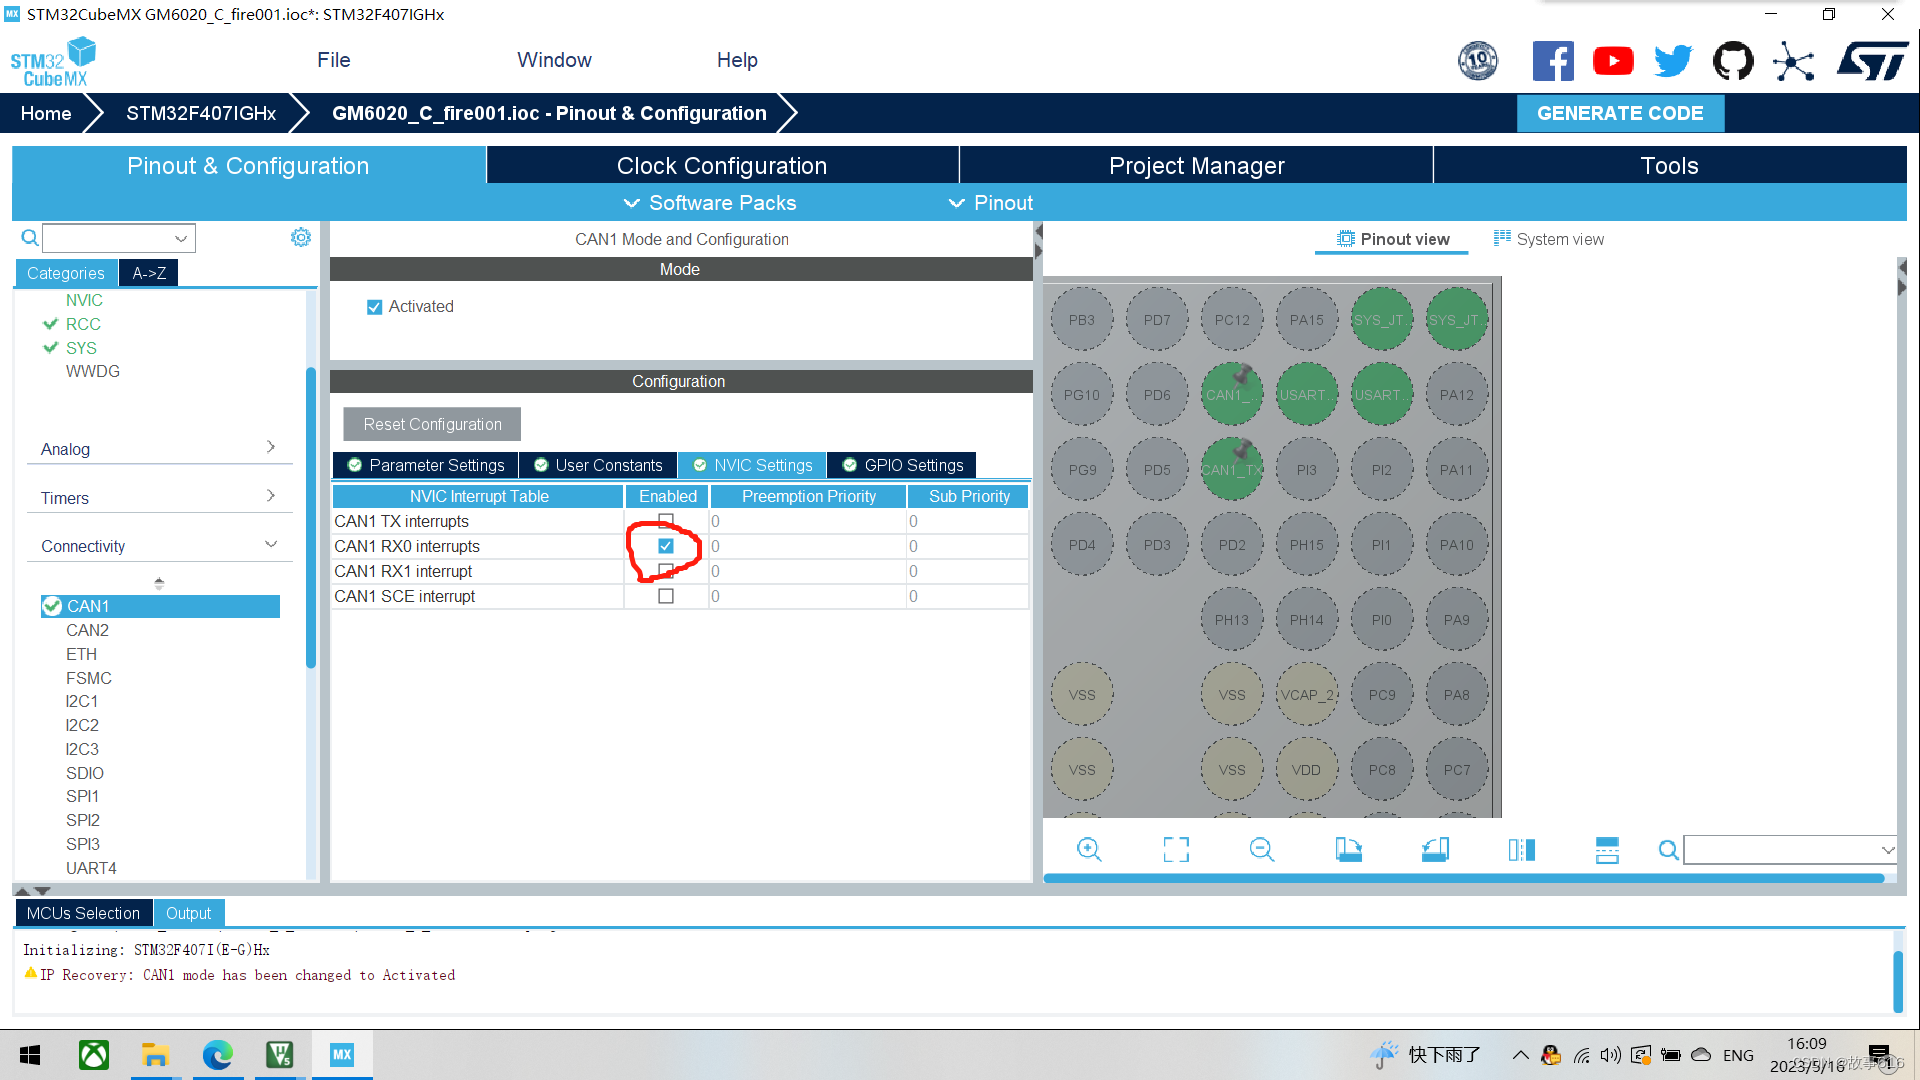Image resolution: width=1920 pixels, height=1080 pixels.
Task: Zoom out of the pinout view
Action: [1262, 850]
